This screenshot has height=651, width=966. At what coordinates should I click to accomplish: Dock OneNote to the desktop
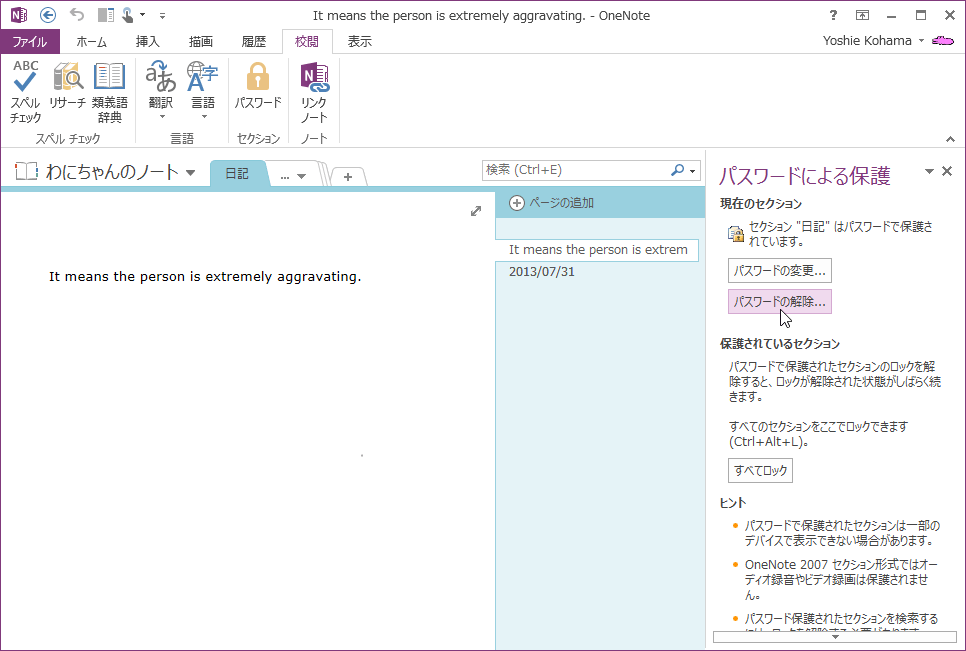pos(106,15)
